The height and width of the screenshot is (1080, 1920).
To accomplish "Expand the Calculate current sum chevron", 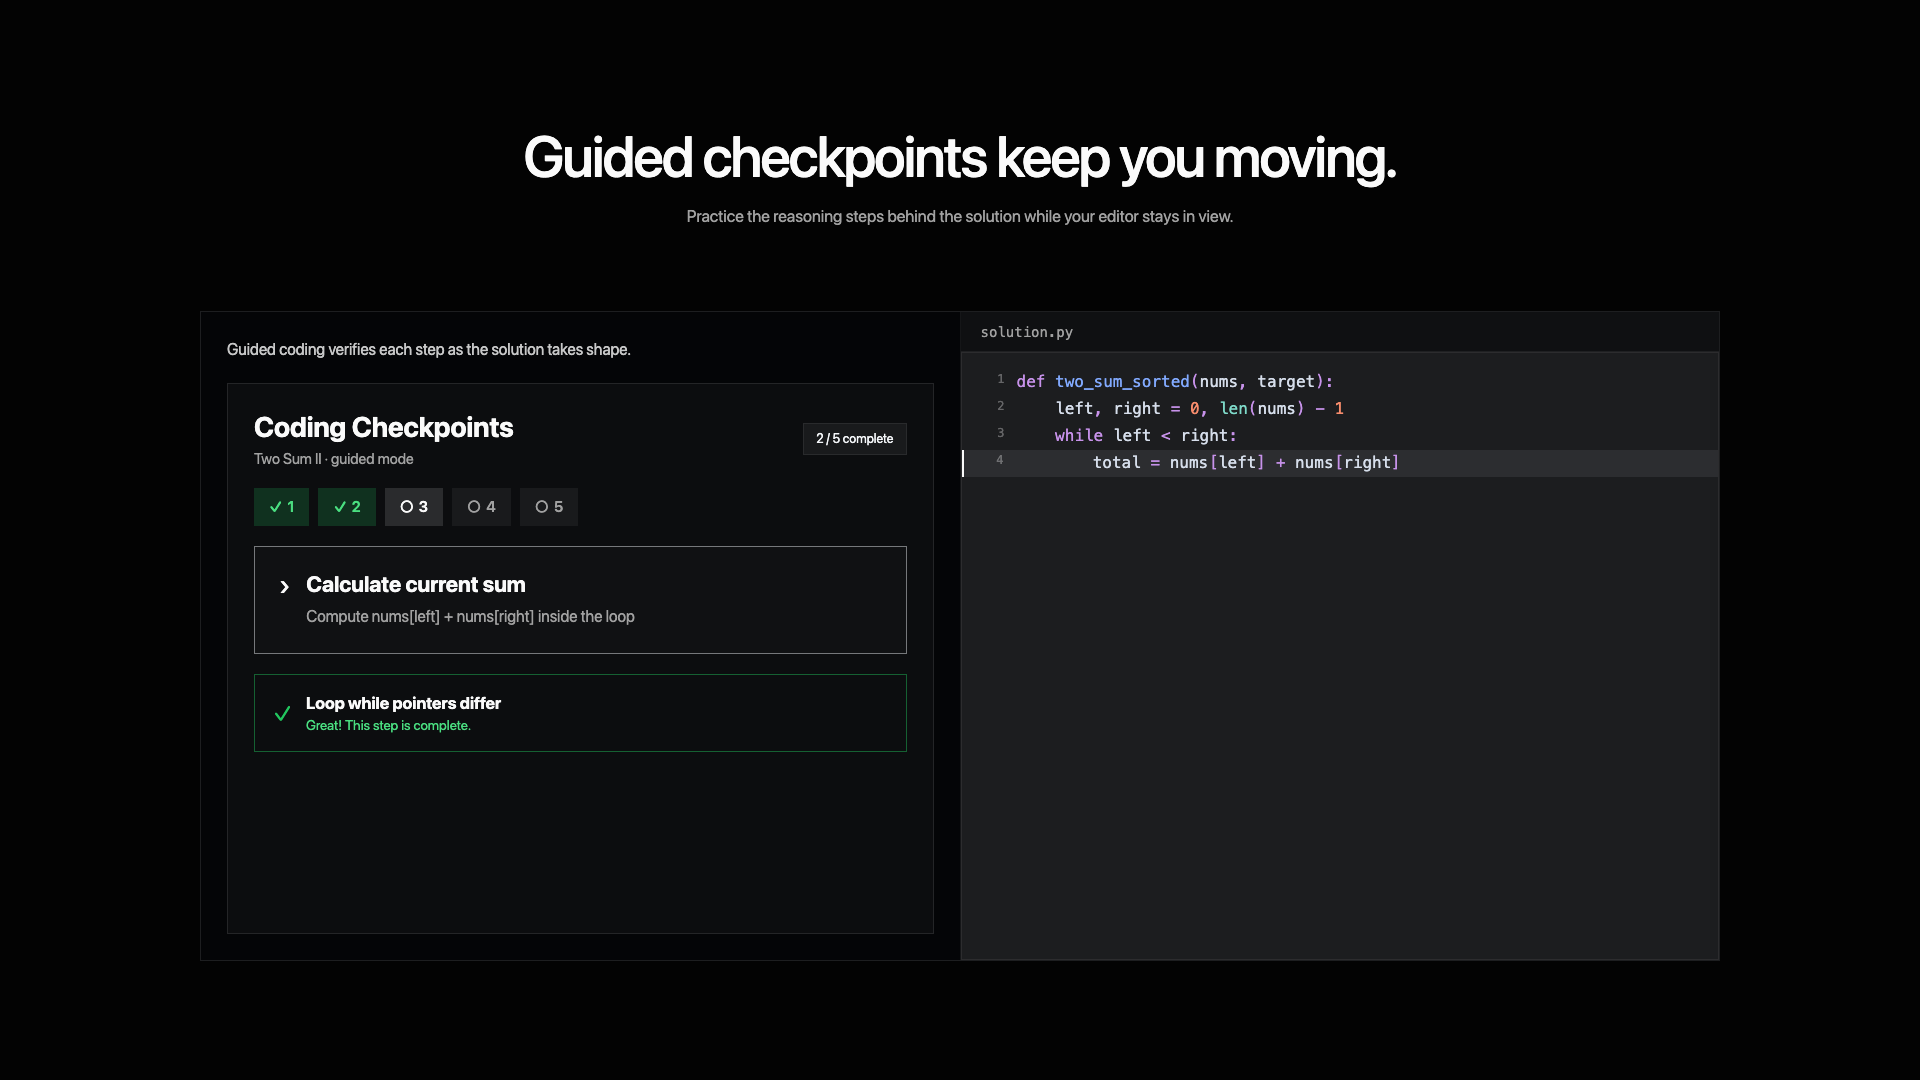I will click(x=284, y=587).
